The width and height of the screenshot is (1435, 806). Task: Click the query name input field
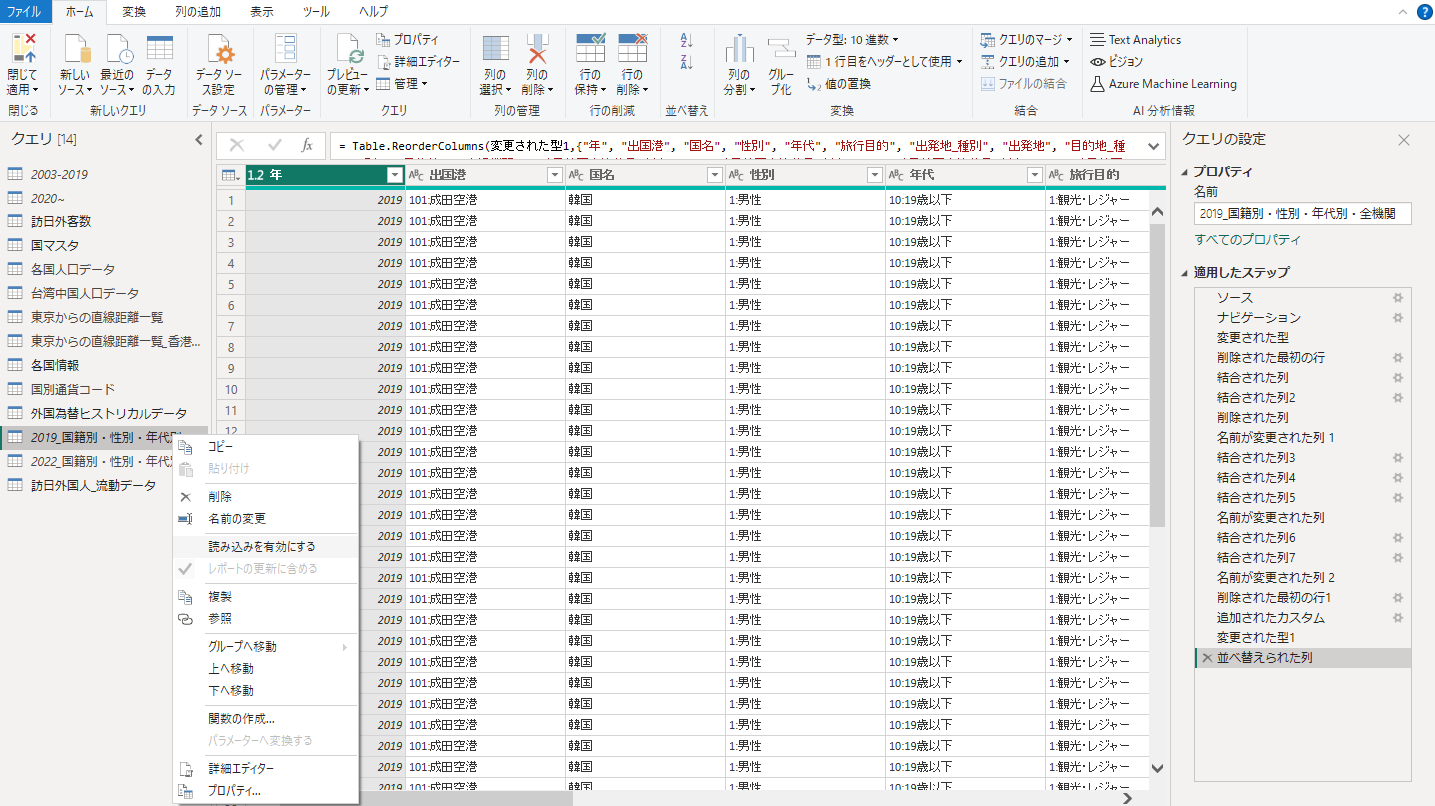pyautogui.click(x=1302, y=213)
